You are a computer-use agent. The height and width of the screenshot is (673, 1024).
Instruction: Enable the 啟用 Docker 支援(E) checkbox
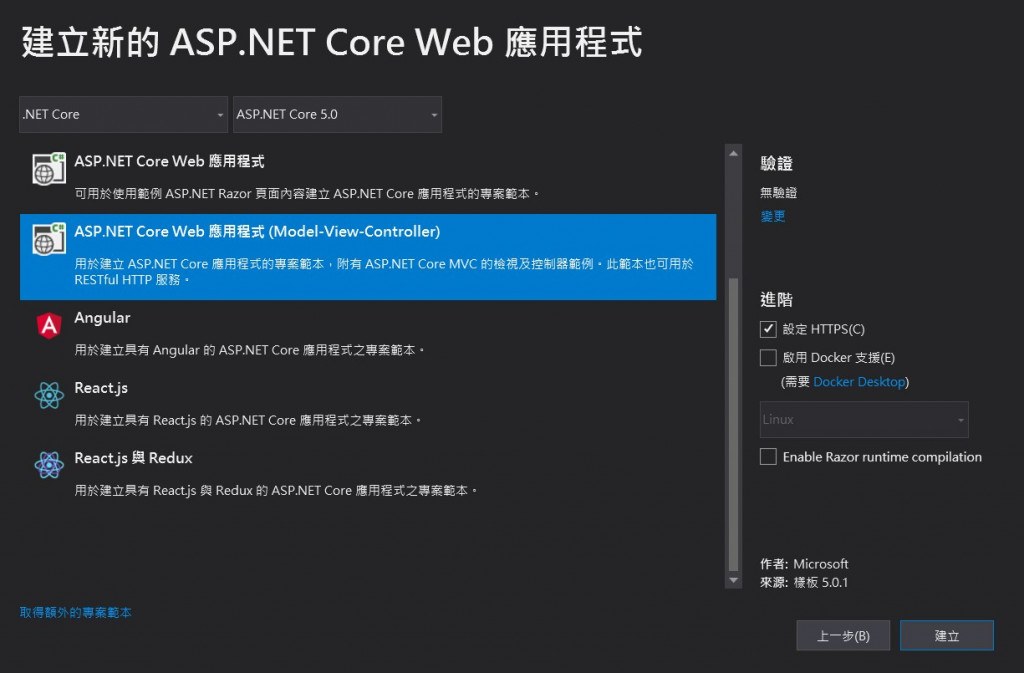[768, 358]
